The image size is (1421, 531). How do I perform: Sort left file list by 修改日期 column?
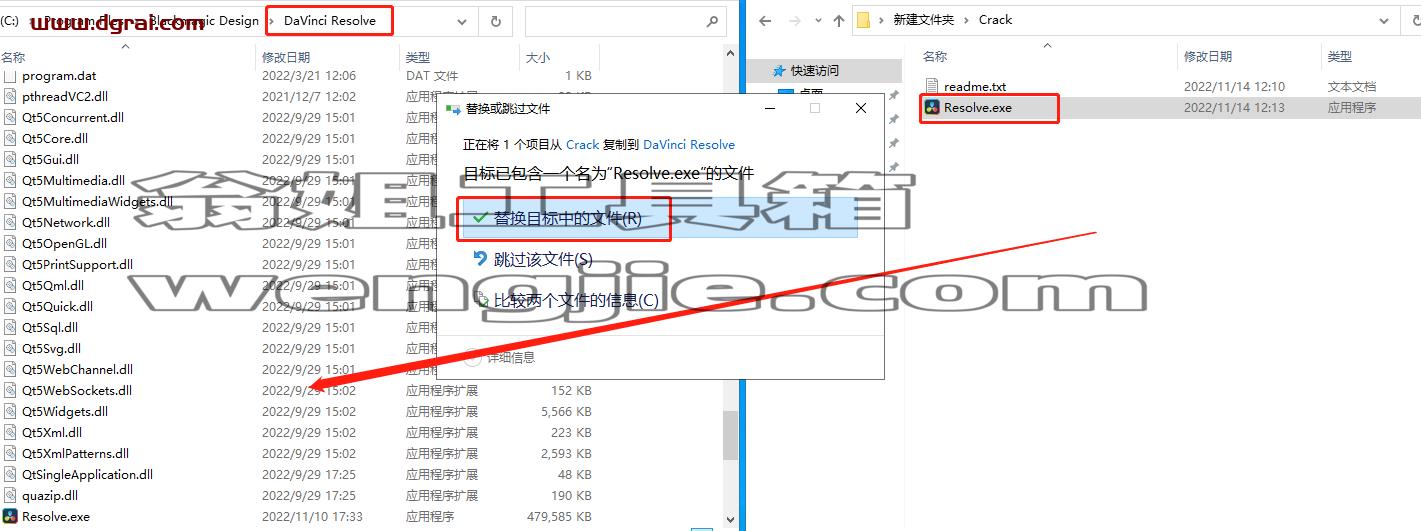coord(286,57)
